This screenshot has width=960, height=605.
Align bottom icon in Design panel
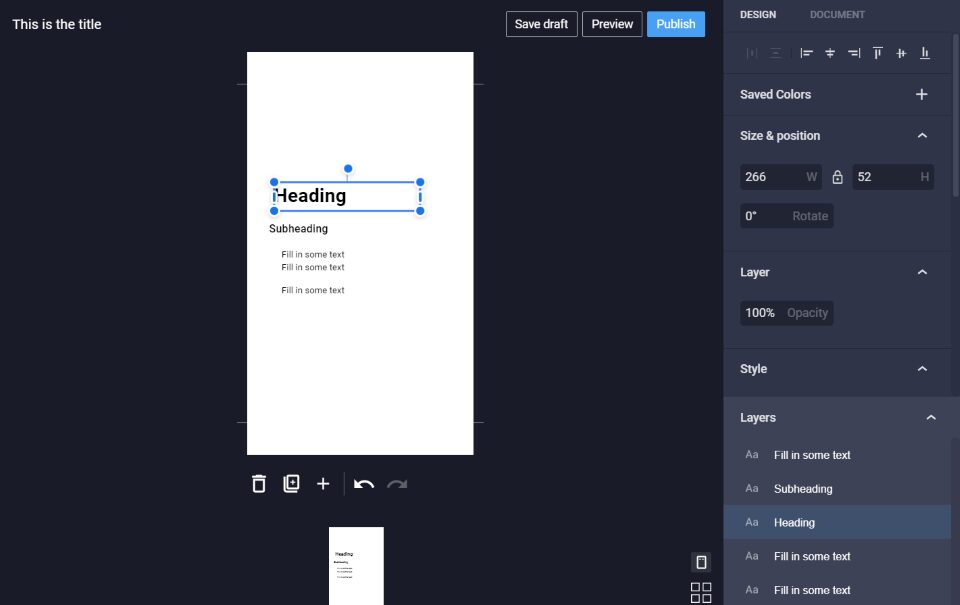pyautogui.click(x=925, y=53)
